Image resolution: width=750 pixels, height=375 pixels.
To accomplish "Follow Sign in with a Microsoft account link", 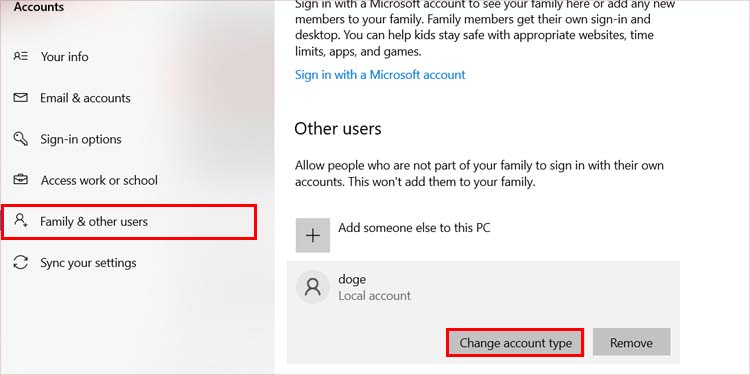I will [380, 75].
